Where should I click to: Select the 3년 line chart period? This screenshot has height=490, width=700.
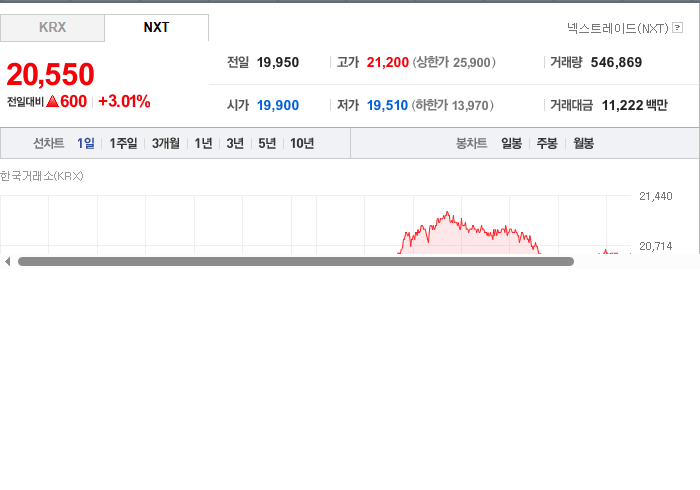pyautogui.click(x=235, y=143)
